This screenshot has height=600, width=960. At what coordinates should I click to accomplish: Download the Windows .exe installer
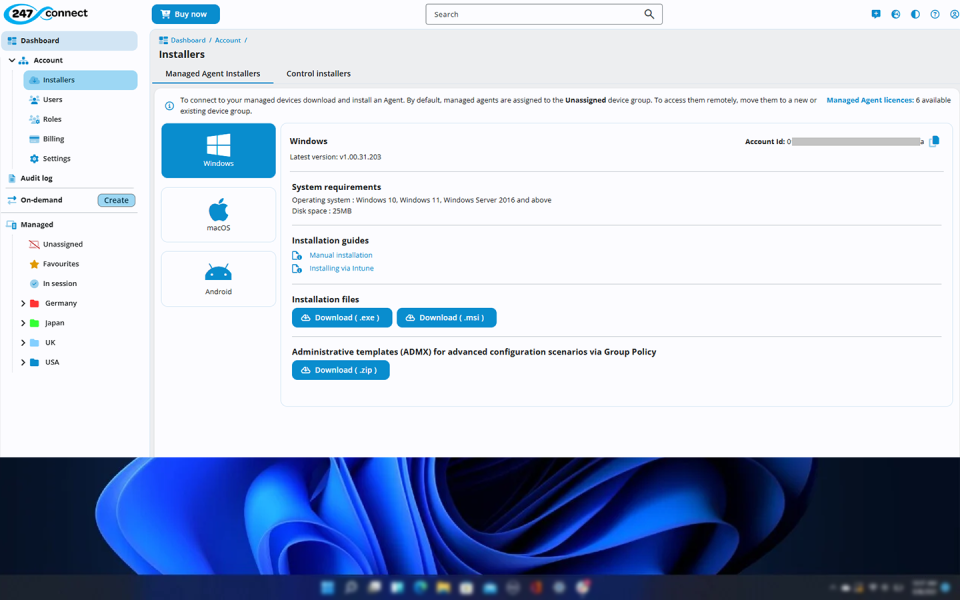(341, 317)
